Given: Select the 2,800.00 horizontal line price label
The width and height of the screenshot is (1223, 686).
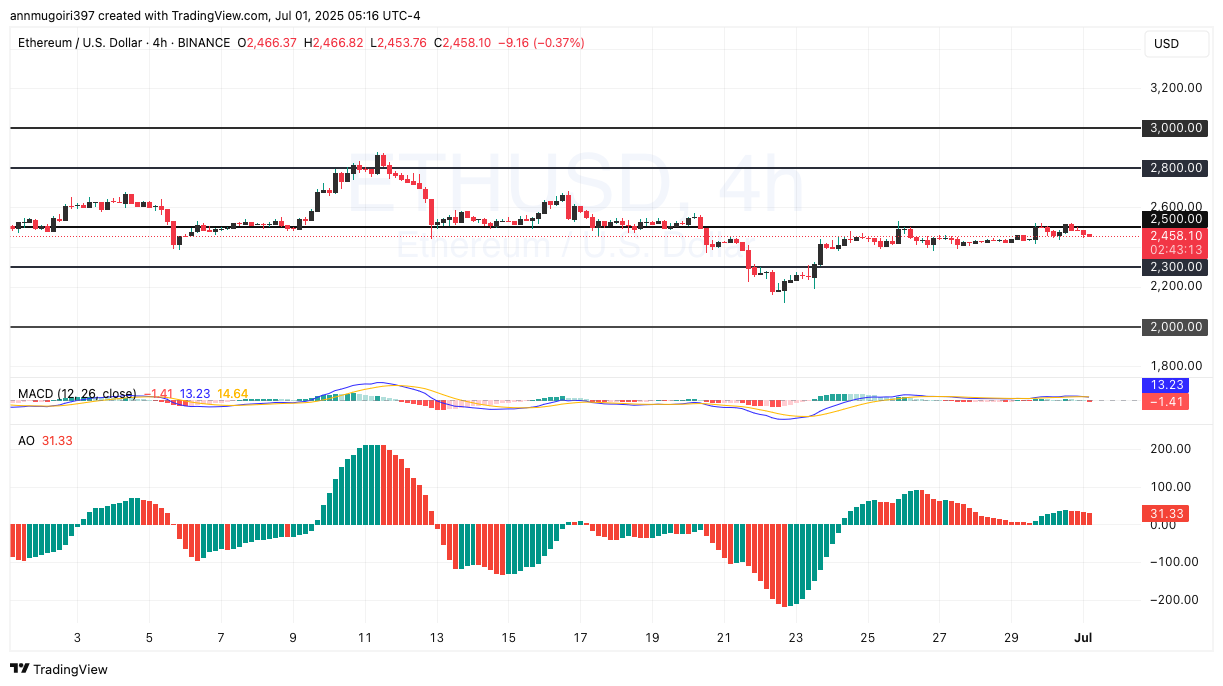Looking at the screenshot, I should [1175, 168].
